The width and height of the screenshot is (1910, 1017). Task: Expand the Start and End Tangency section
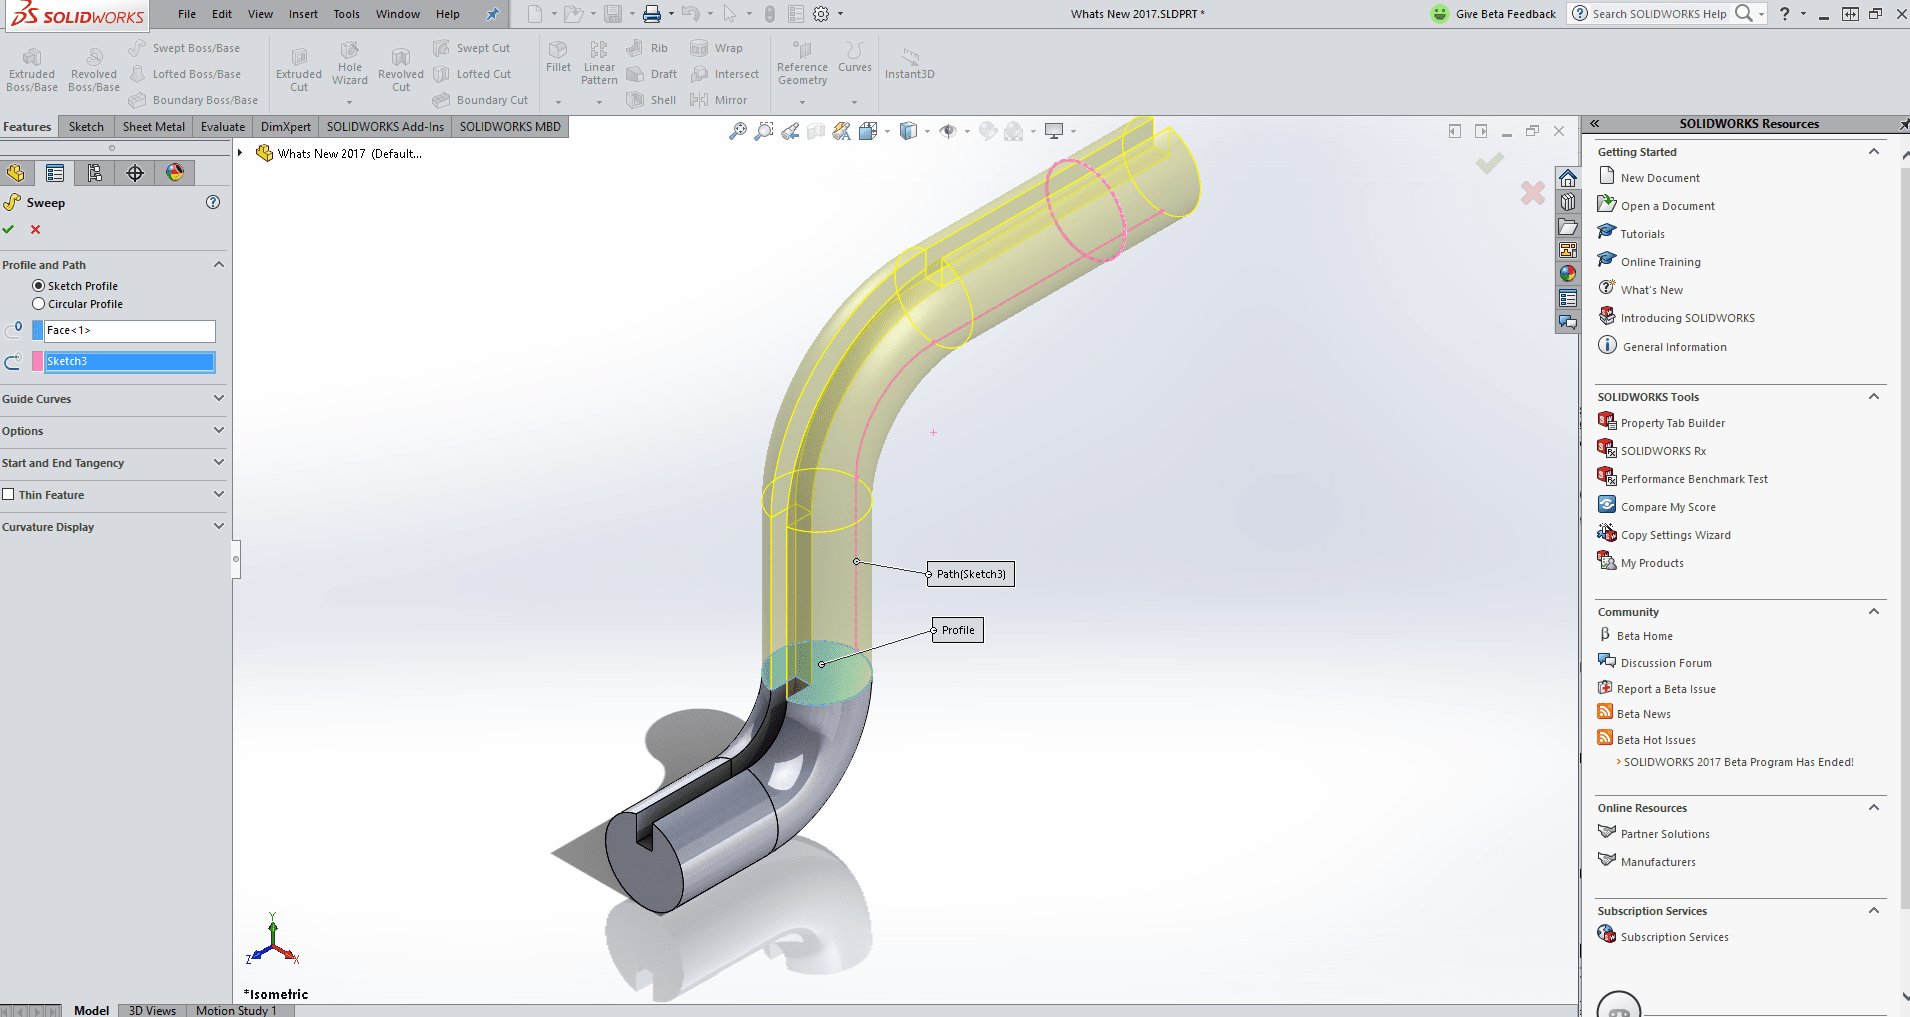(x=218, y=463)
